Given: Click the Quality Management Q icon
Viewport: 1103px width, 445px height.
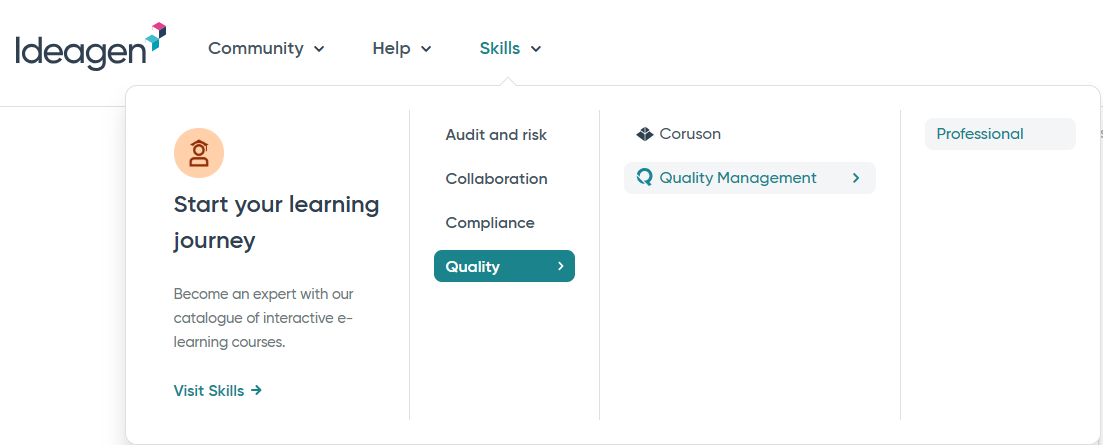Looking at the screenshot, I should click(644, 178).
